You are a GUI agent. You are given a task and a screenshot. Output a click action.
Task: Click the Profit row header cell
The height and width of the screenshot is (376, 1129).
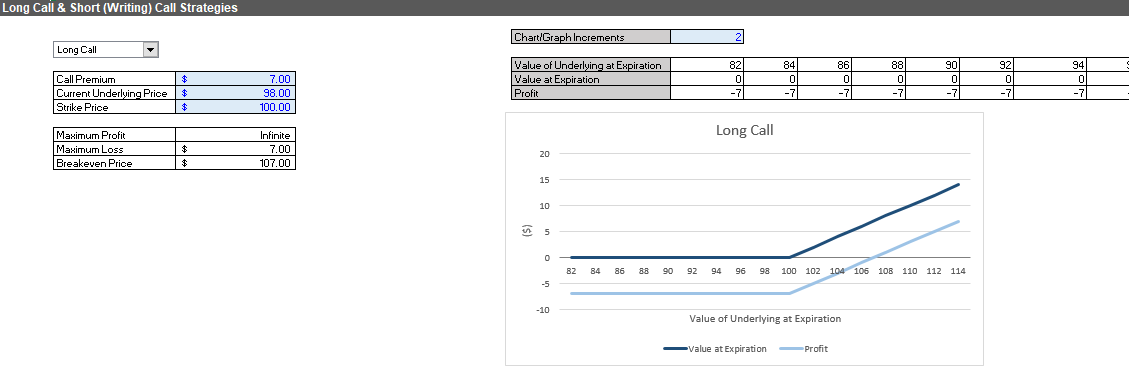(x=590, y=93)
